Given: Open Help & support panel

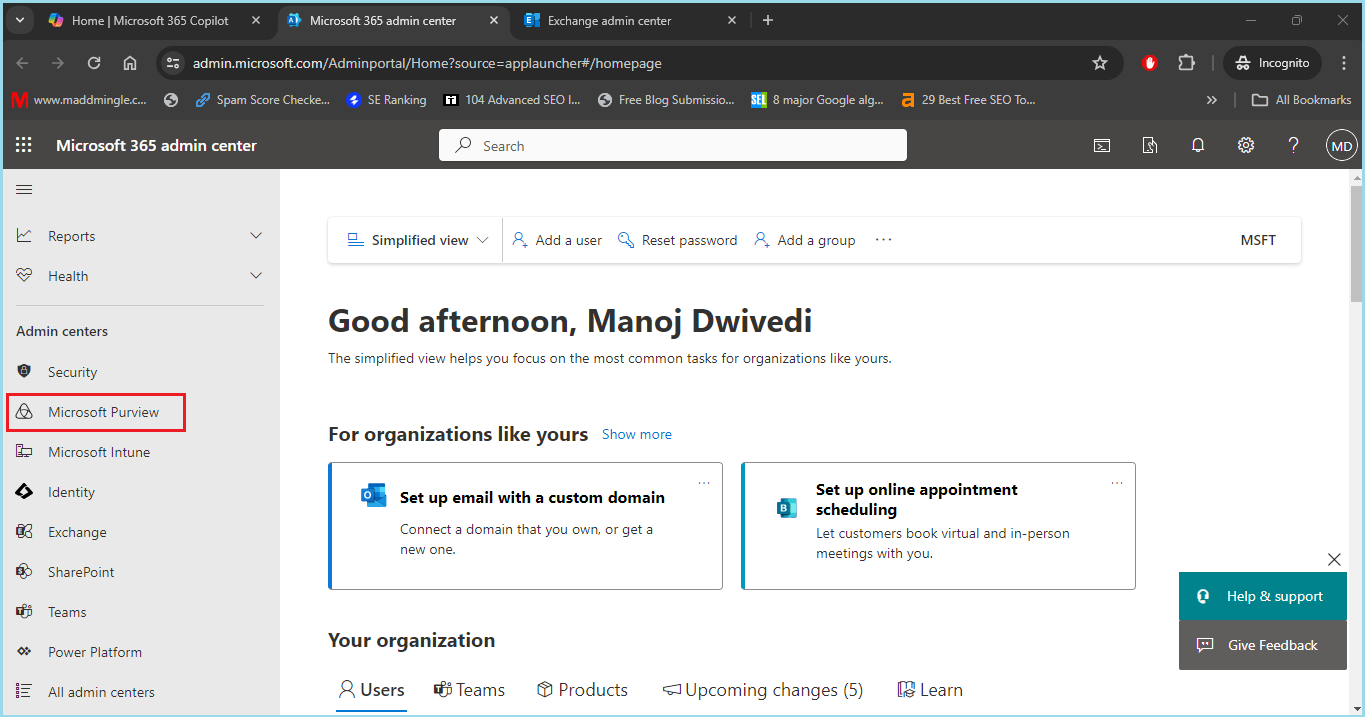Looking at the screenshot, I should (1262, 596).
